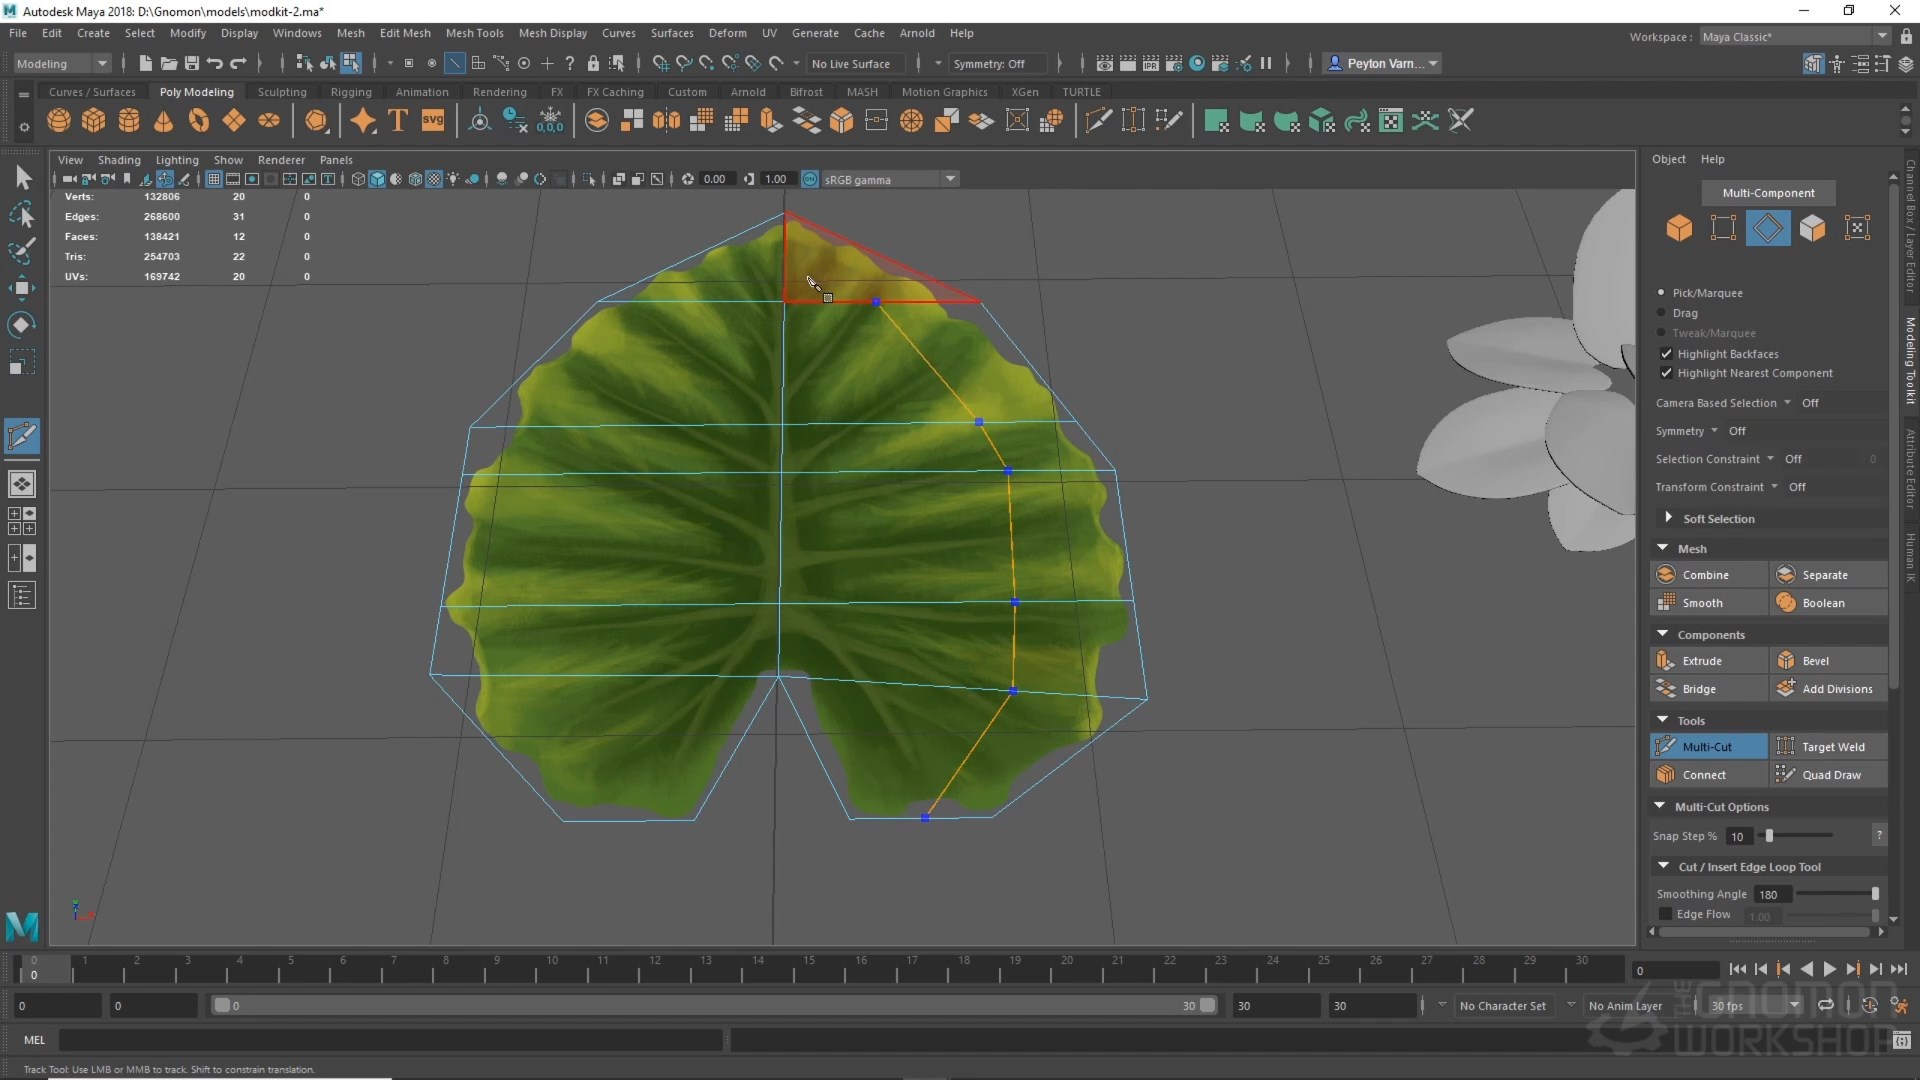Click the Extrude component button

coord(1702,661)
